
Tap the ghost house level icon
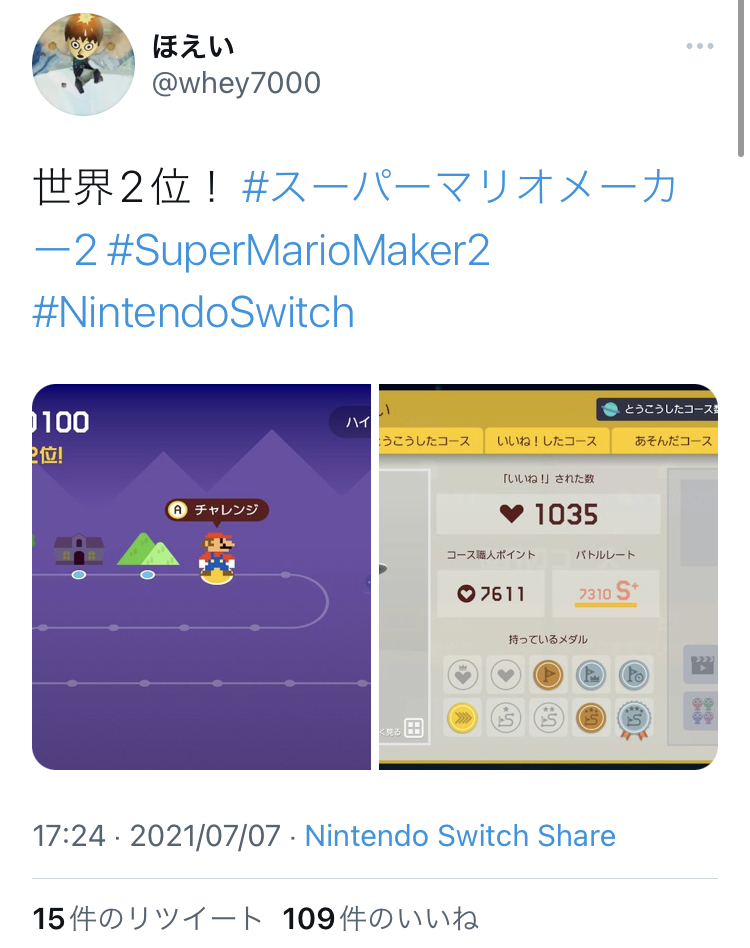click(79, 550)
